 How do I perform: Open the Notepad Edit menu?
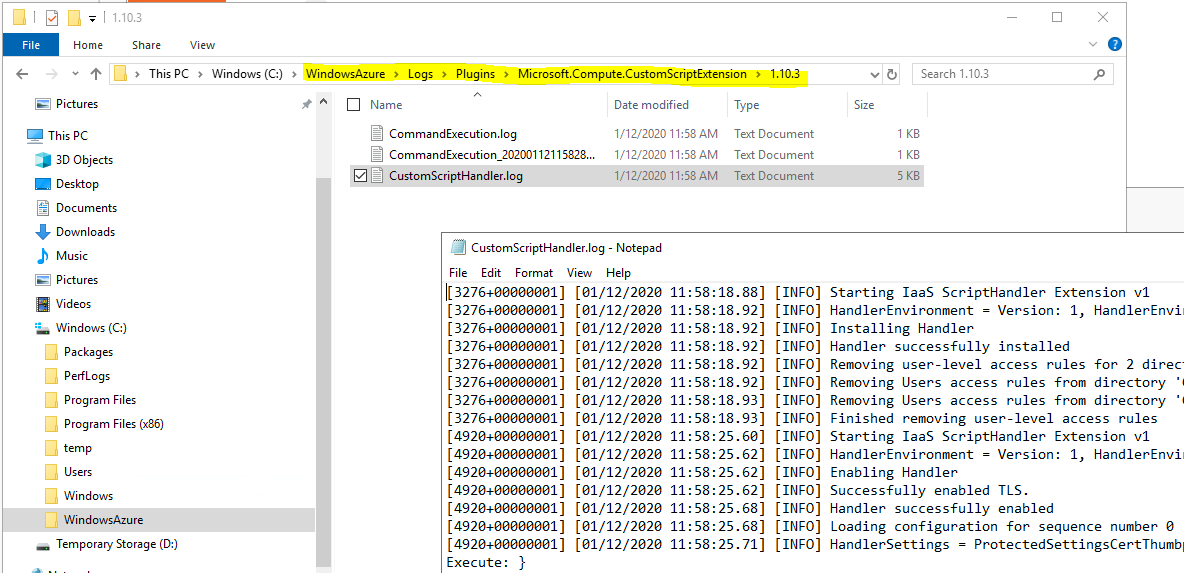491,273
